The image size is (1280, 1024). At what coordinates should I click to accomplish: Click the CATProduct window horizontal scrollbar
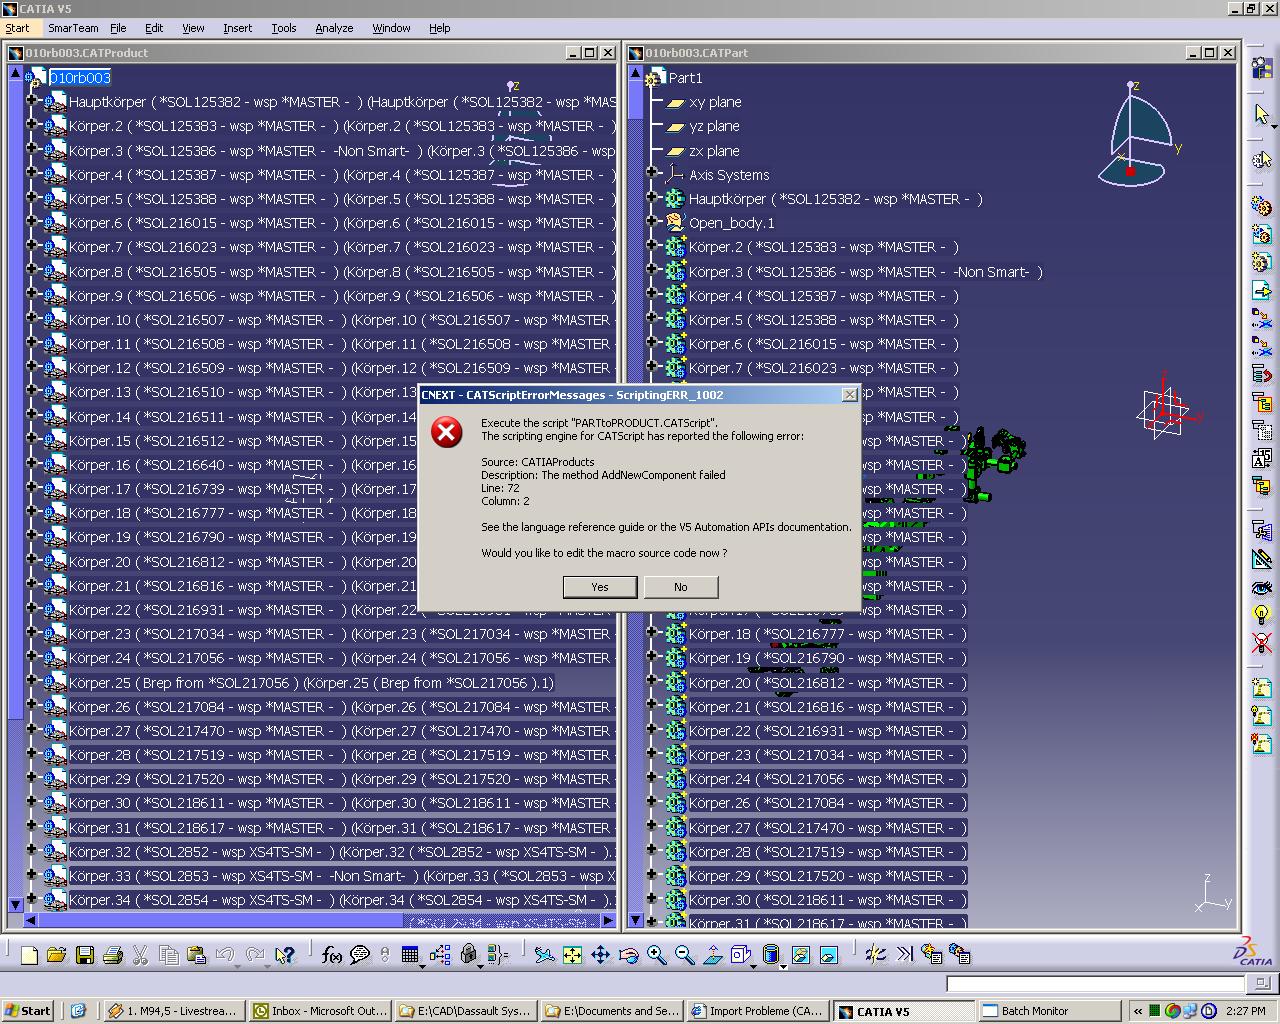pyautogui.click(x=319, y=920)
